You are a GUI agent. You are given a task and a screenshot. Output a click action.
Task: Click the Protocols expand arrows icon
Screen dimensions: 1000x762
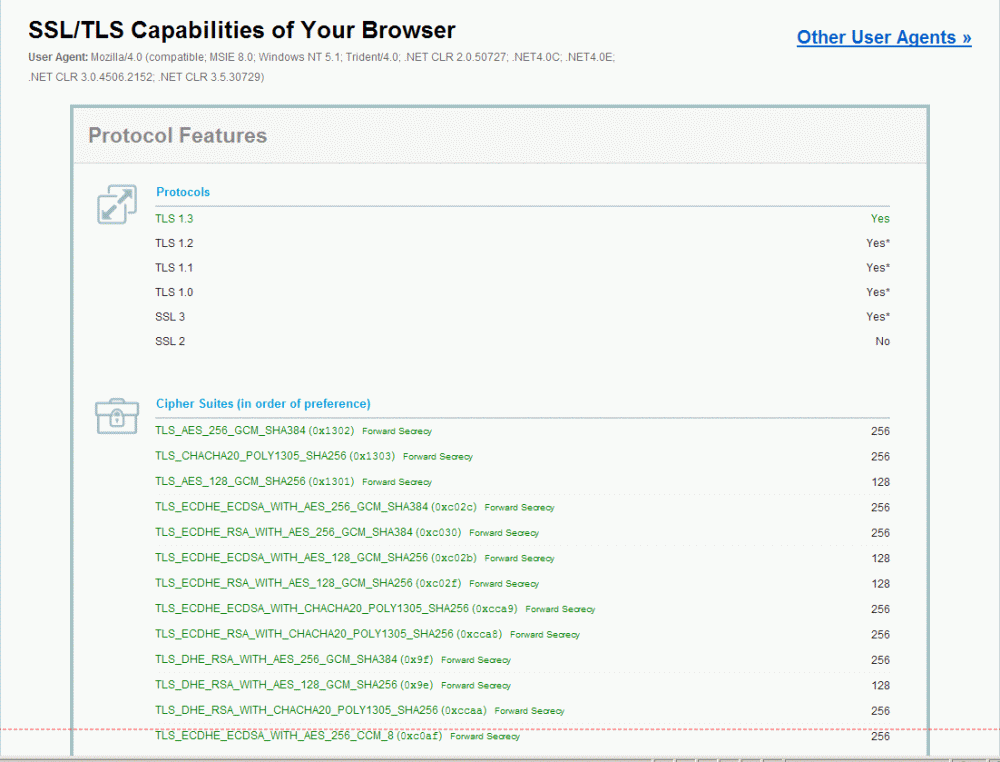(x=117, y=204)
